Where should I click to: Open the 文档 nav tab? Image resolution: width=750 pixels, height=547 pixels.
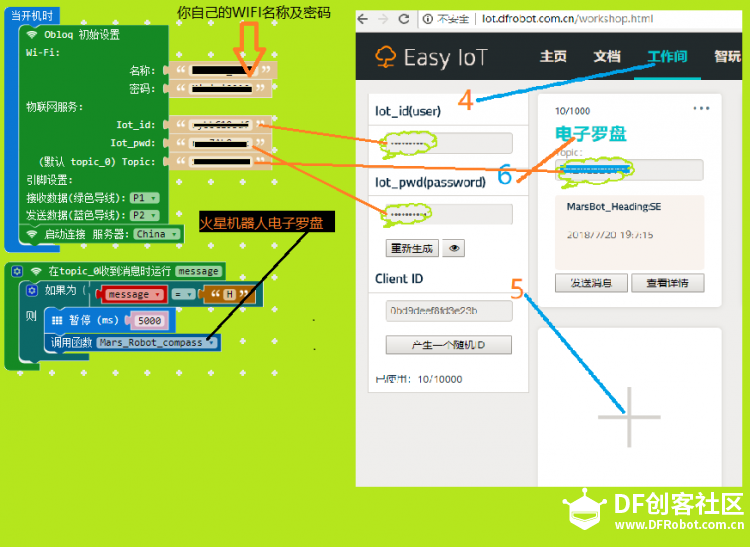click(607, 57)
